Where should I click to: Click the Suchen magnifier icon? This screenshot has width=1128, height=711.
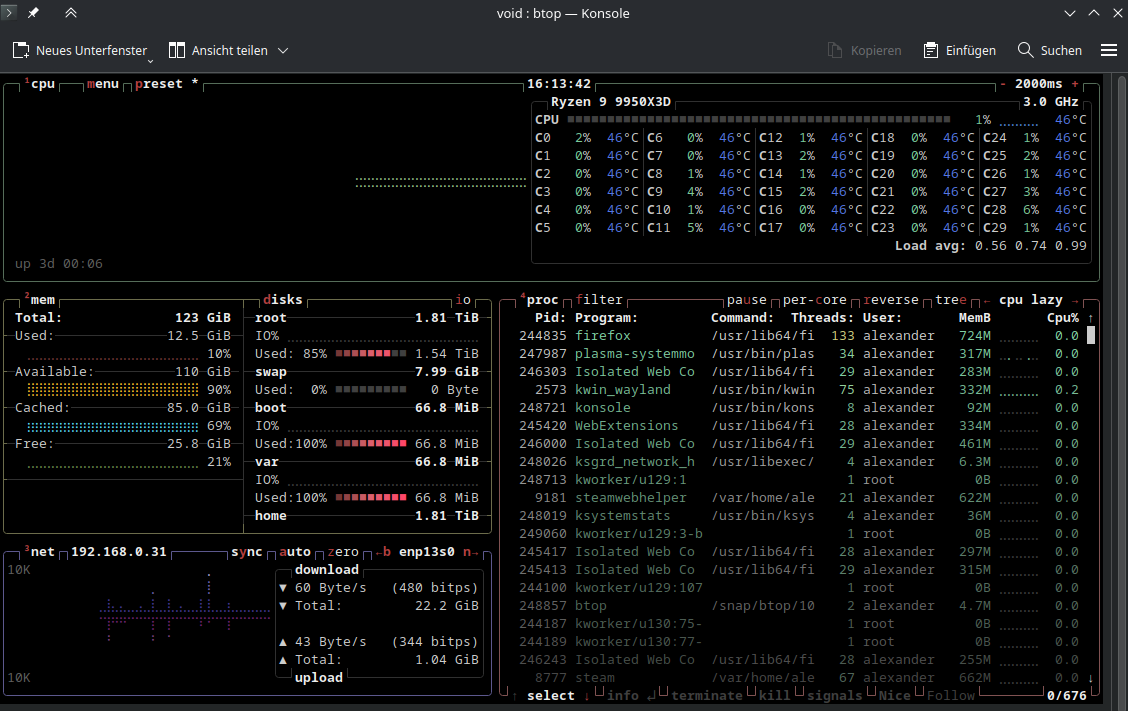coord(1025,50)
